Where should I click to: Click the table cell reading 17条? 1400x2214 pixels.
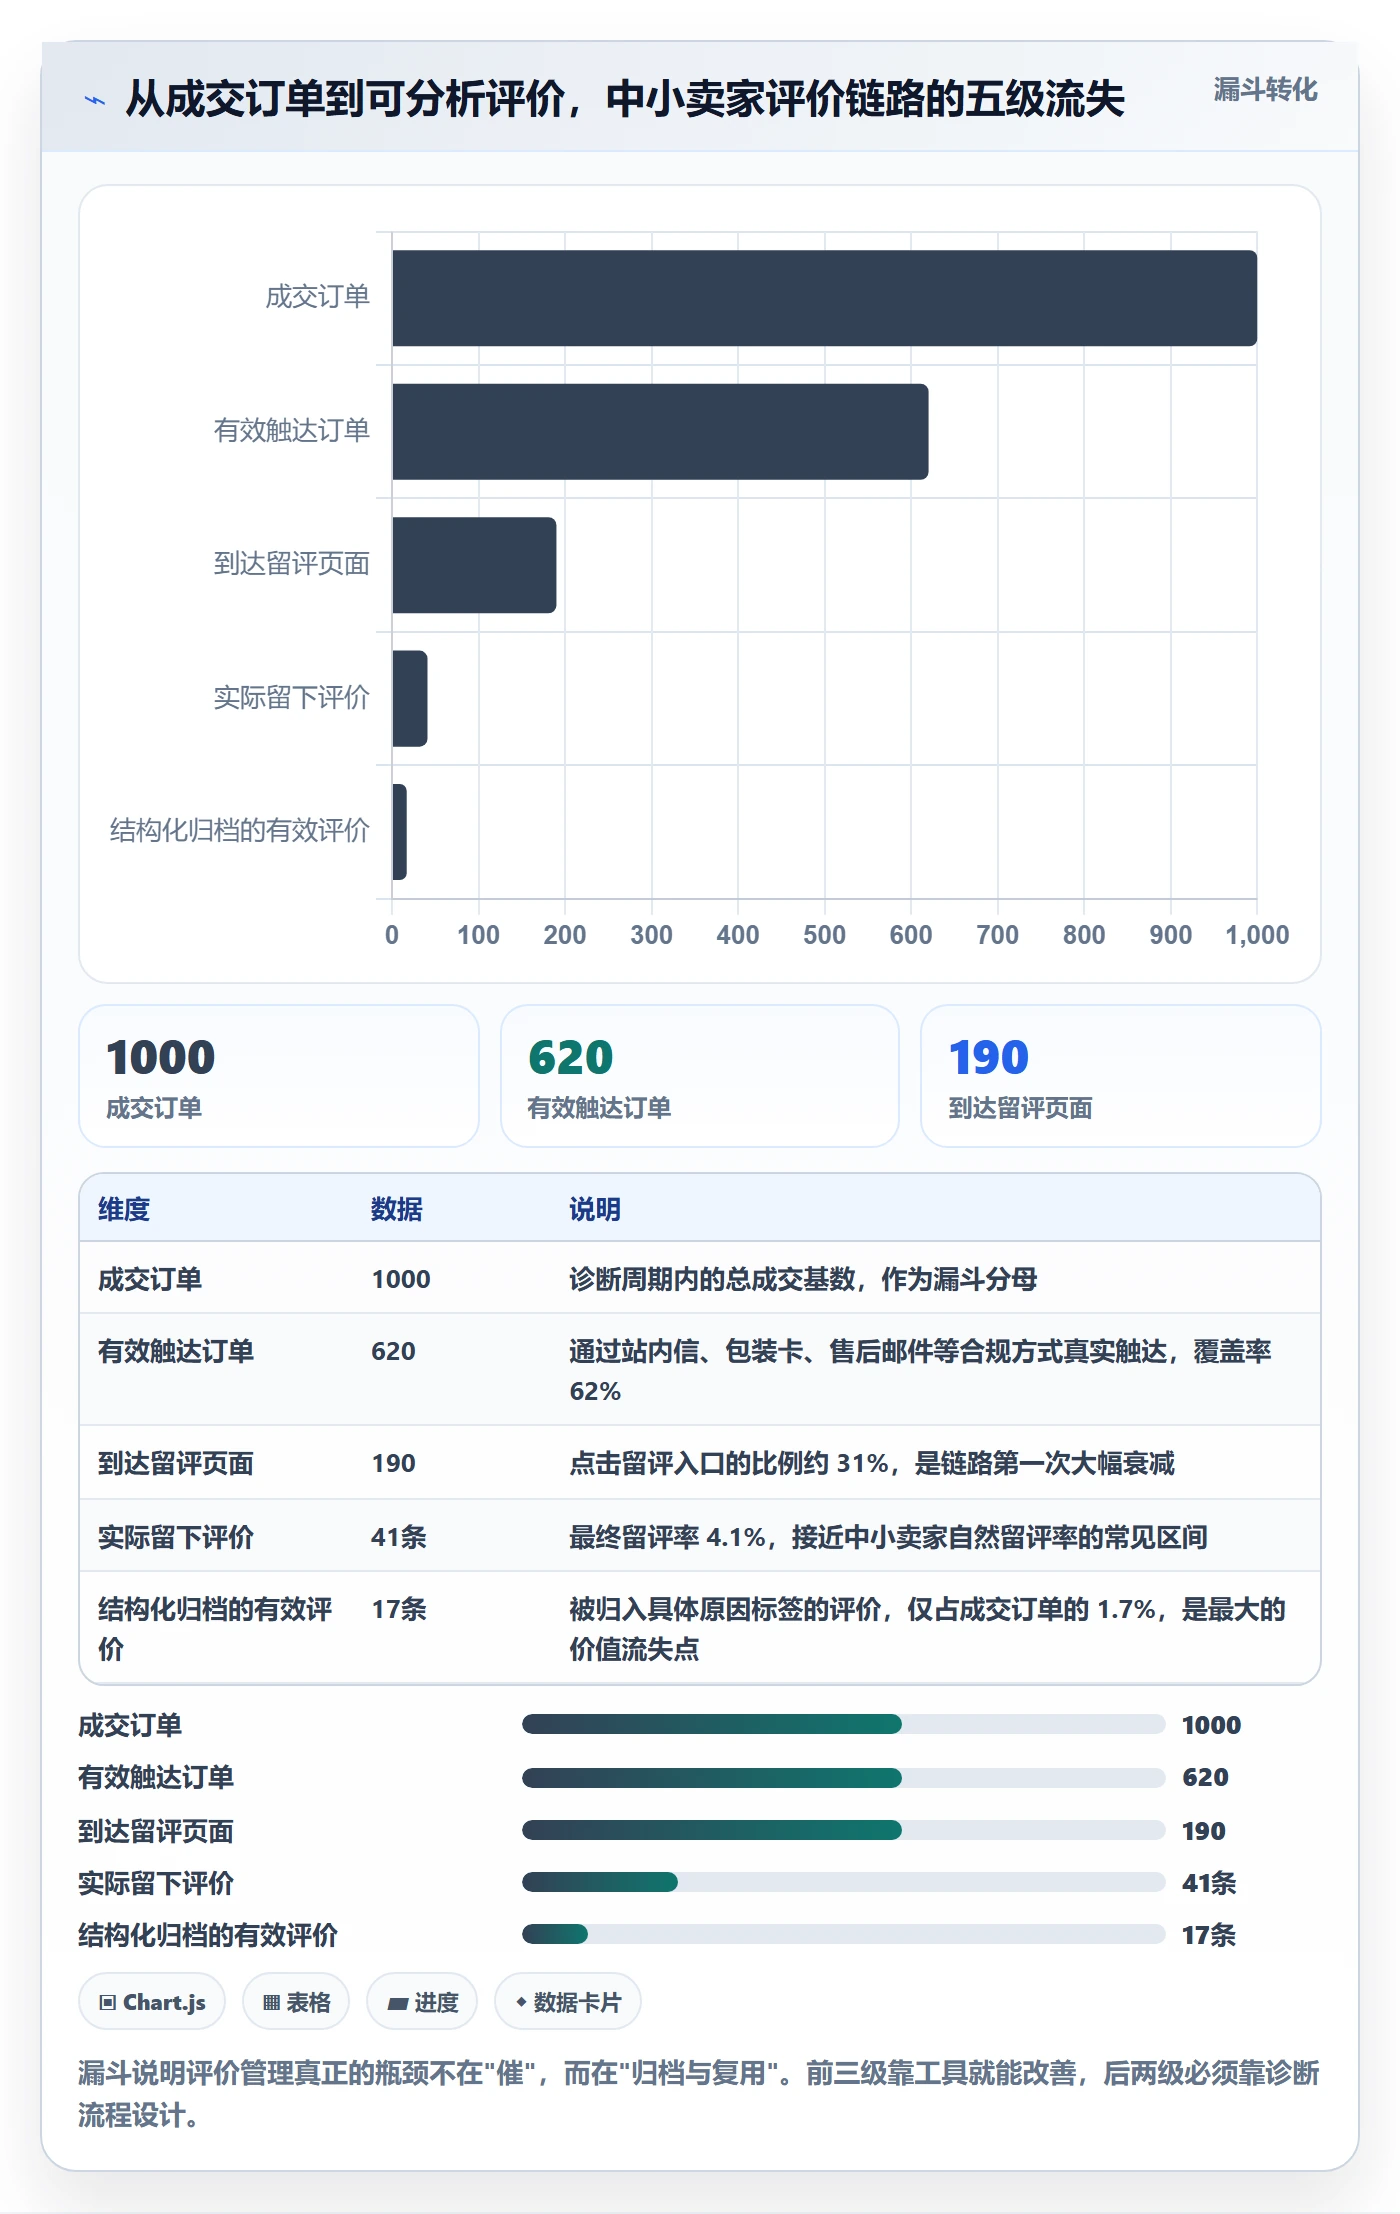399,1609
